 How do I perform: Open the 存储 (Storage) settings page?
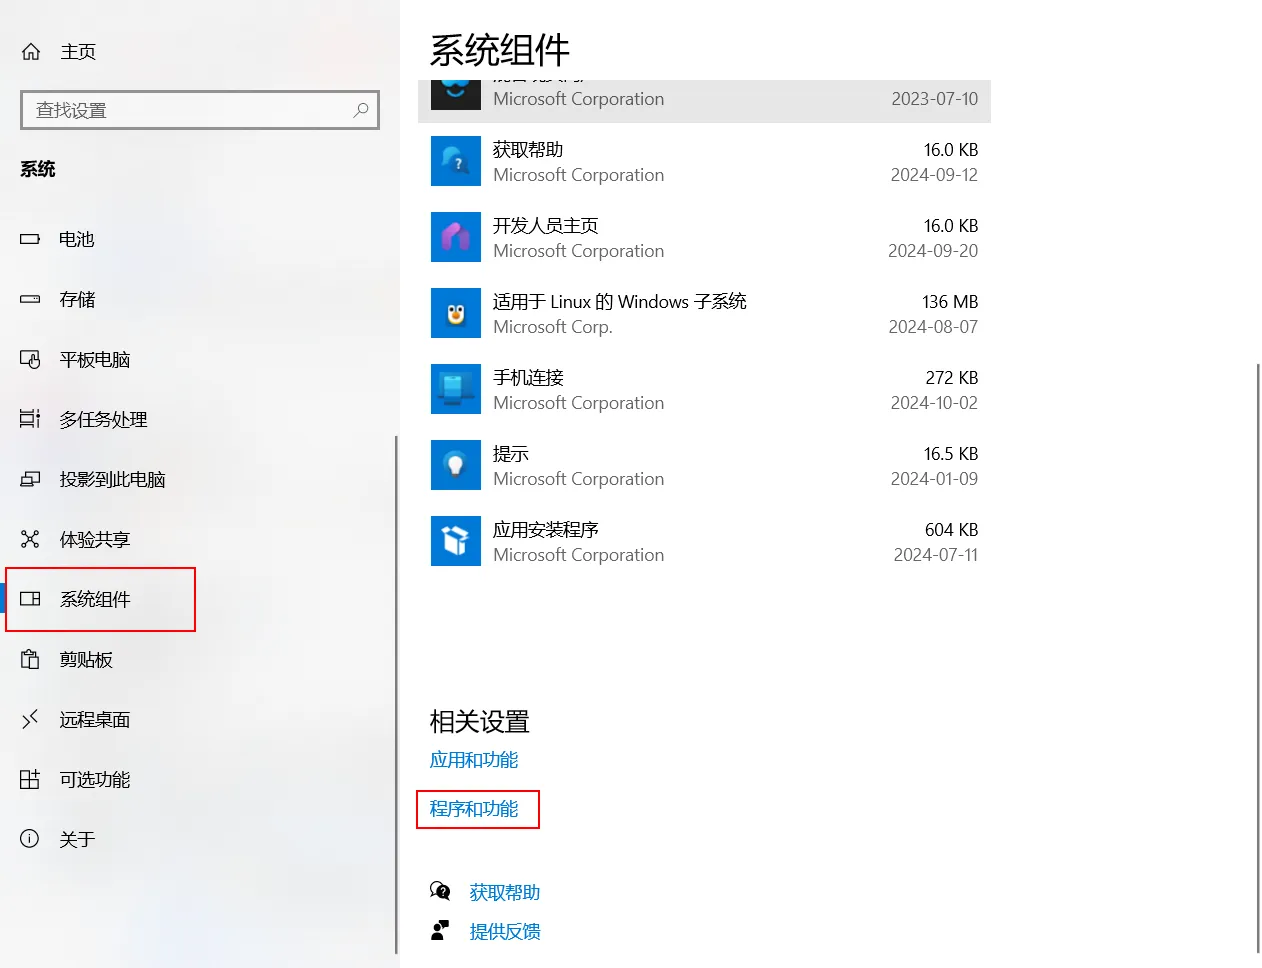[77, 300]
